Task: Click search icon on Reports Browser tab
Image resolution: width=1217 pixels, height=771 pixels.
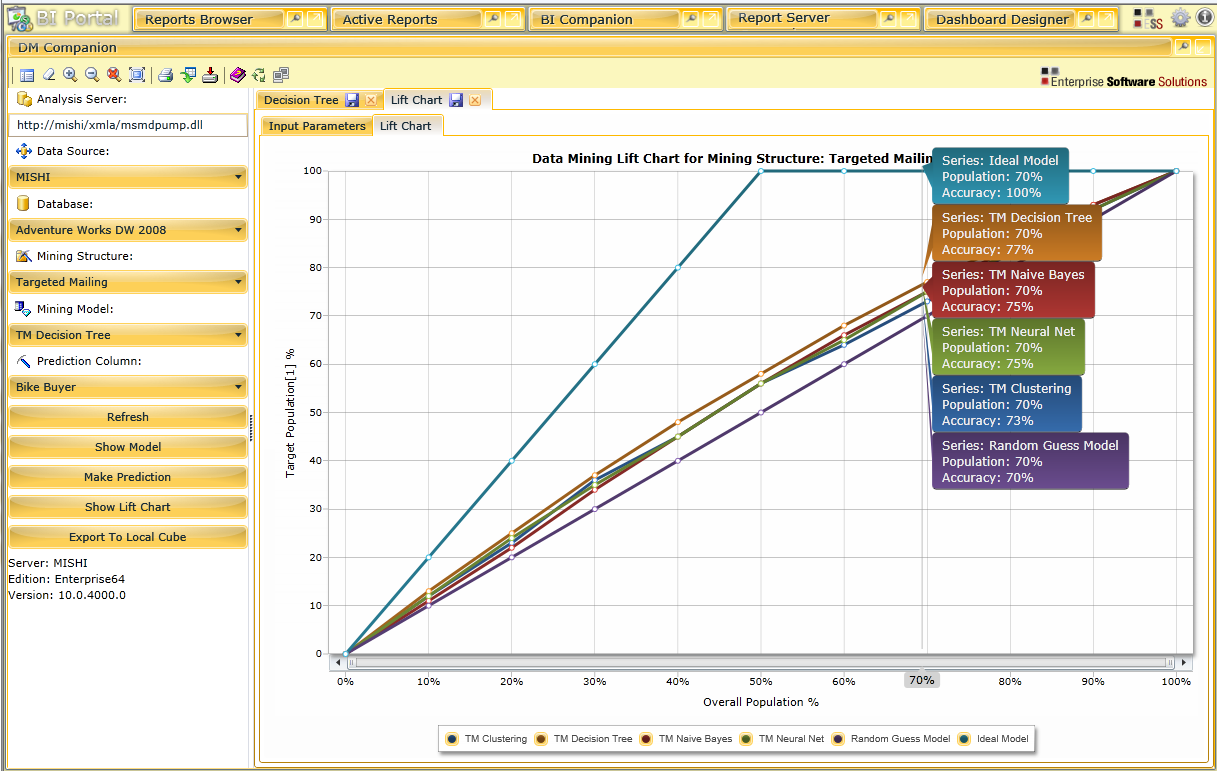Action: [294, 19]
